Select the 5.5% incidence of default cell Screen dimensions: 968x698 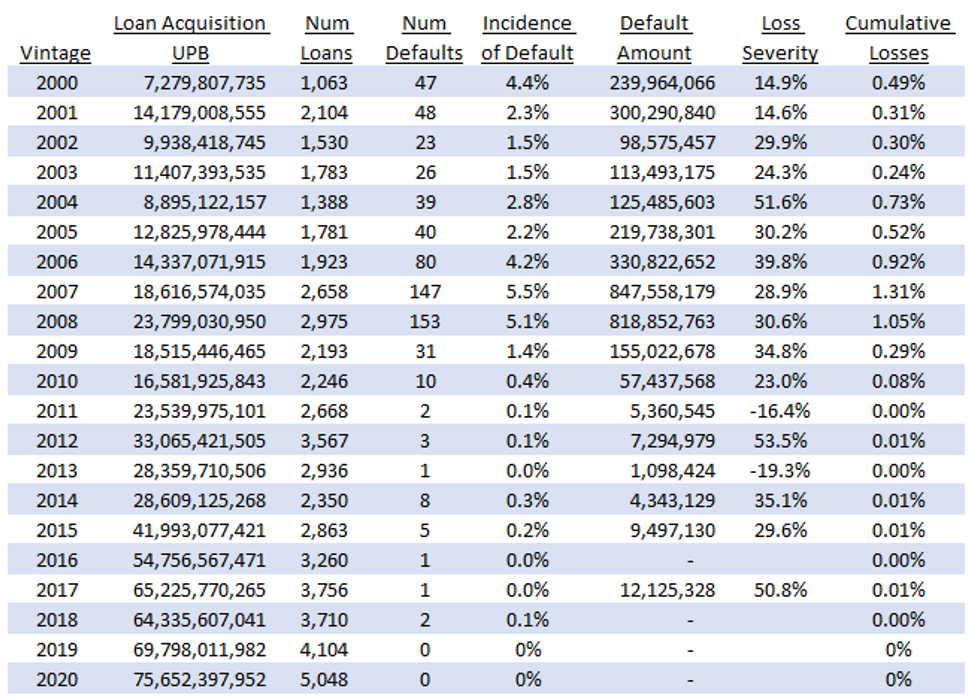(x=527, y=292)
